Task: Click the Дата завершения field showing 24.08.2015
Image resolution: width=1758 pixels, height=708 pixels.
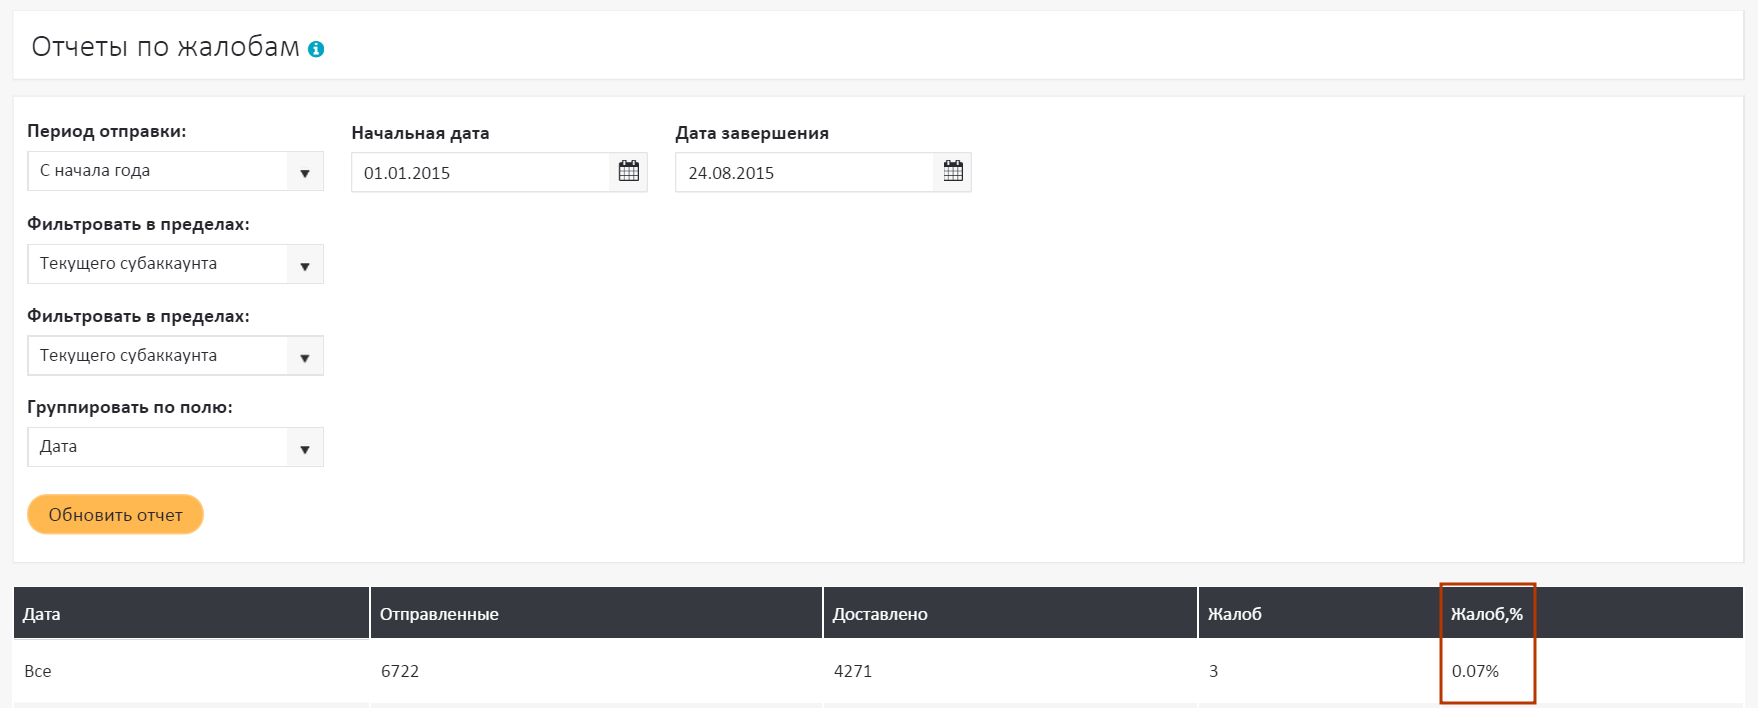Action: [x=804, y=173]
